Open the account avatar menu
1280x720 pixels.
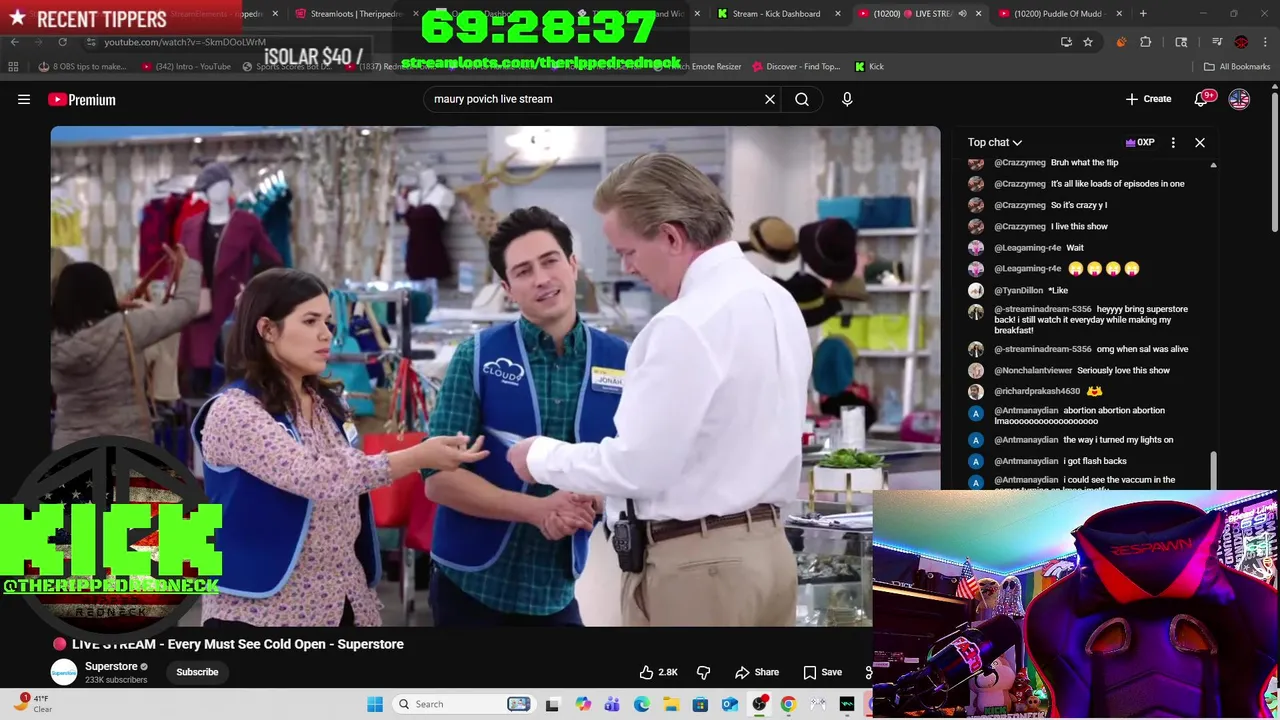click(1239, 99)
